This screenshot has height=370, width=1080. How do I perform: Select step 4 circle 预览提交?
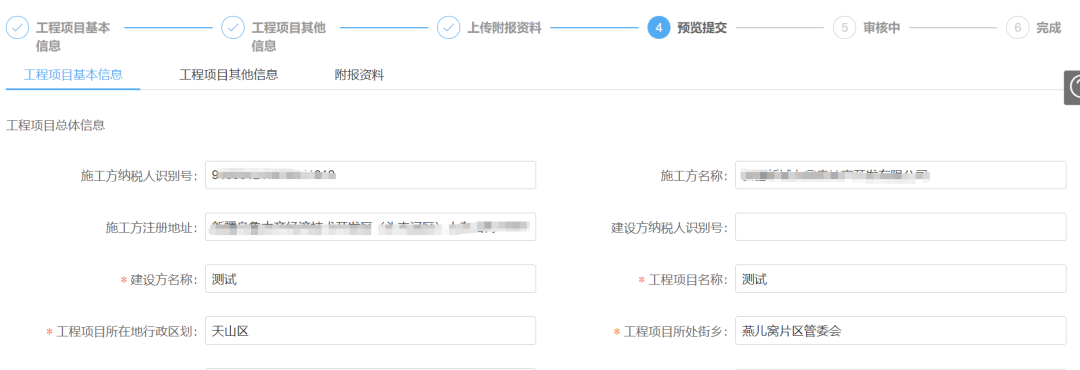tap(658, 28)
